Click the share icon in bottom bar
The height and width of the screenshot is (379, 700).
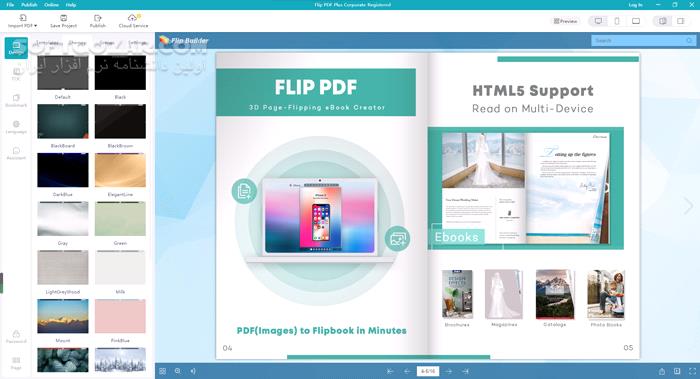(662, 371)
